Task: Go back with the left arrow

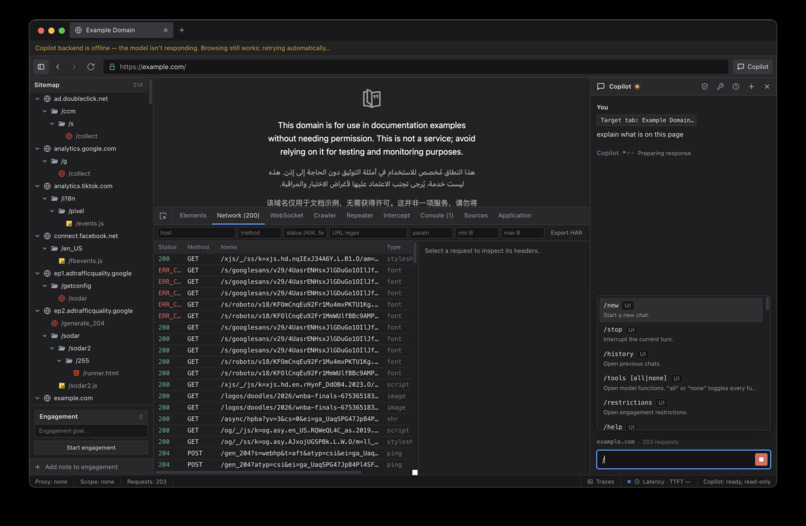Action: (x=58, y=67)
